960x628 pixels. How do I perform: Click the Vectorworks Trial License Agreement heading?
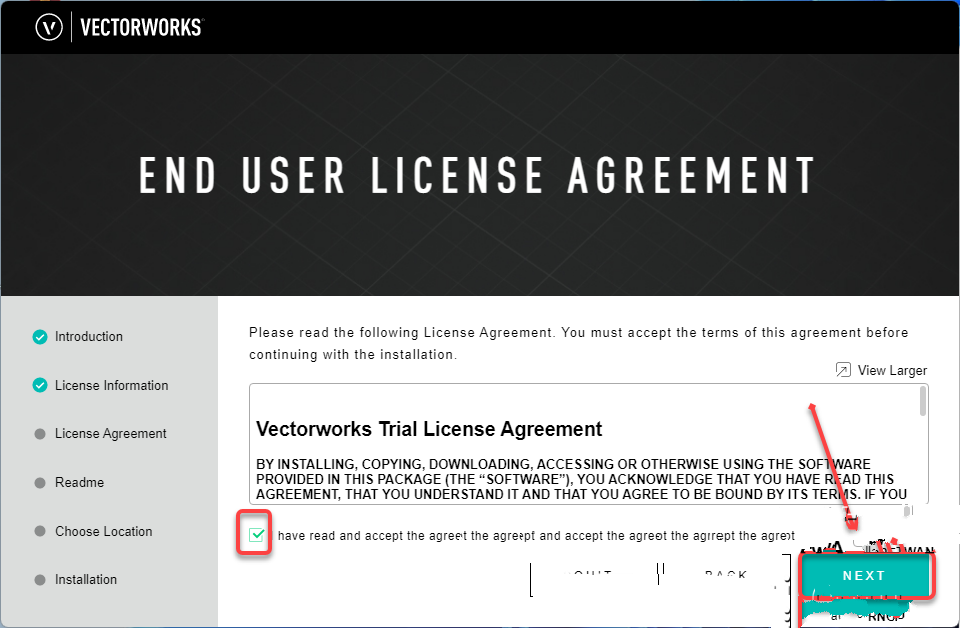(429, 429)
